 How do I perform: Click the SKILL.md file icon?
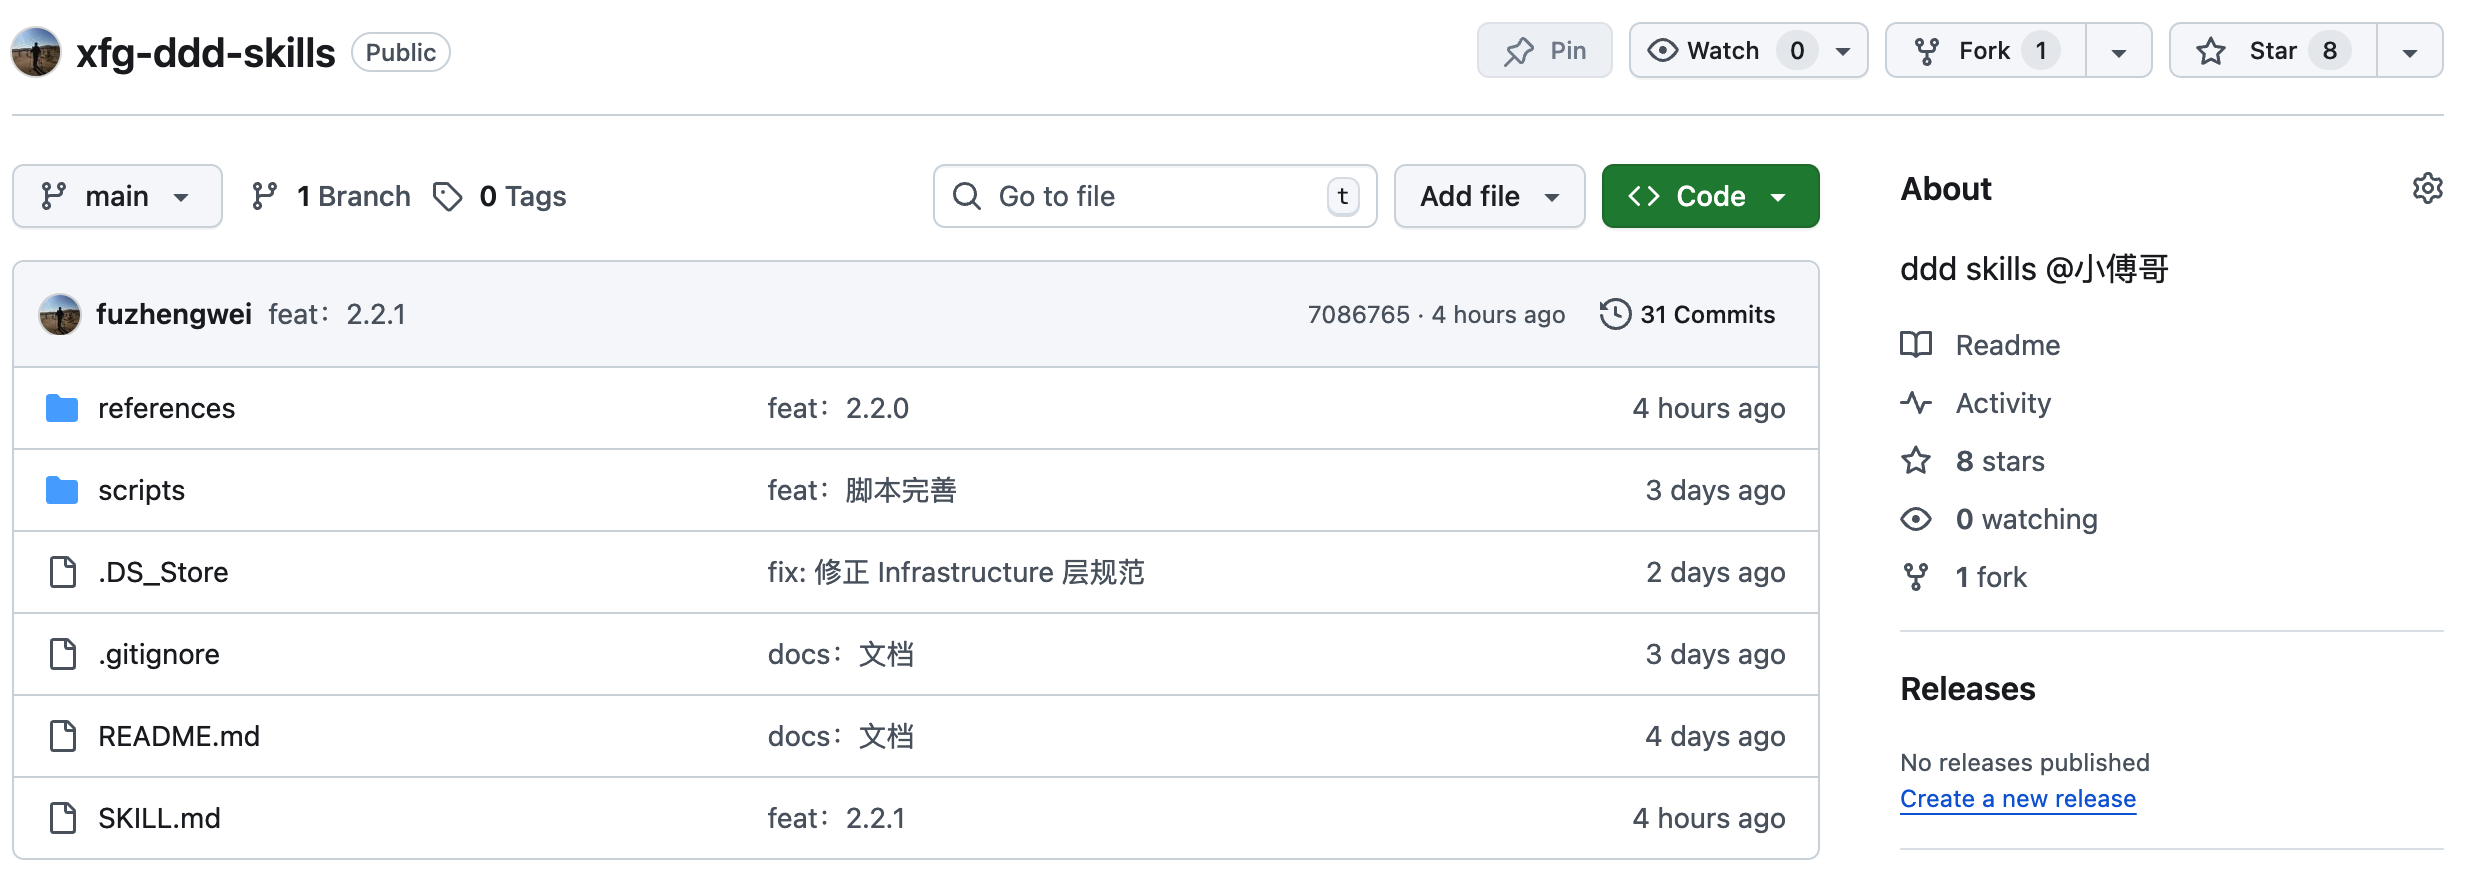coord(63,818)
